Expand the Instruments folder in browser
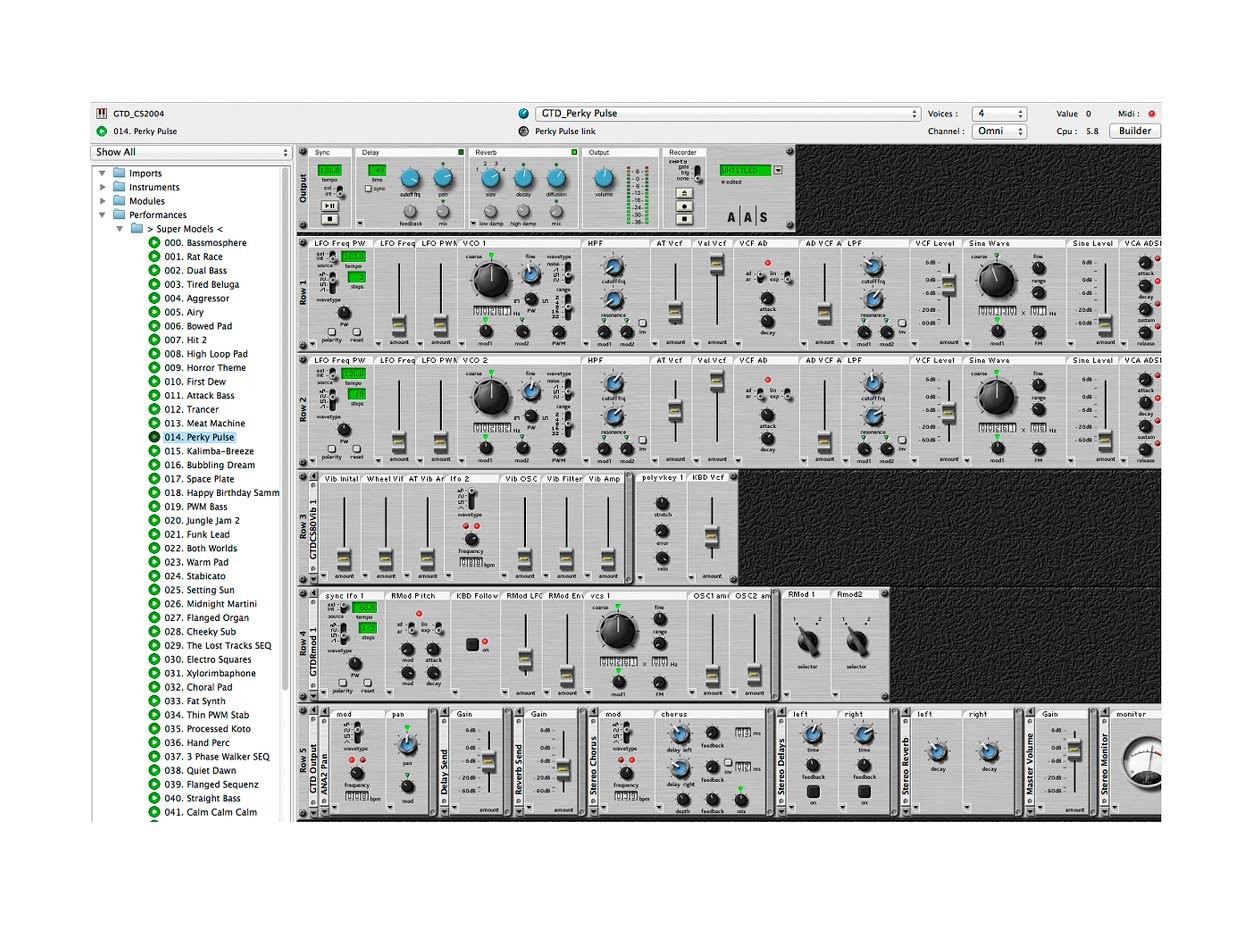 (102, 187)
